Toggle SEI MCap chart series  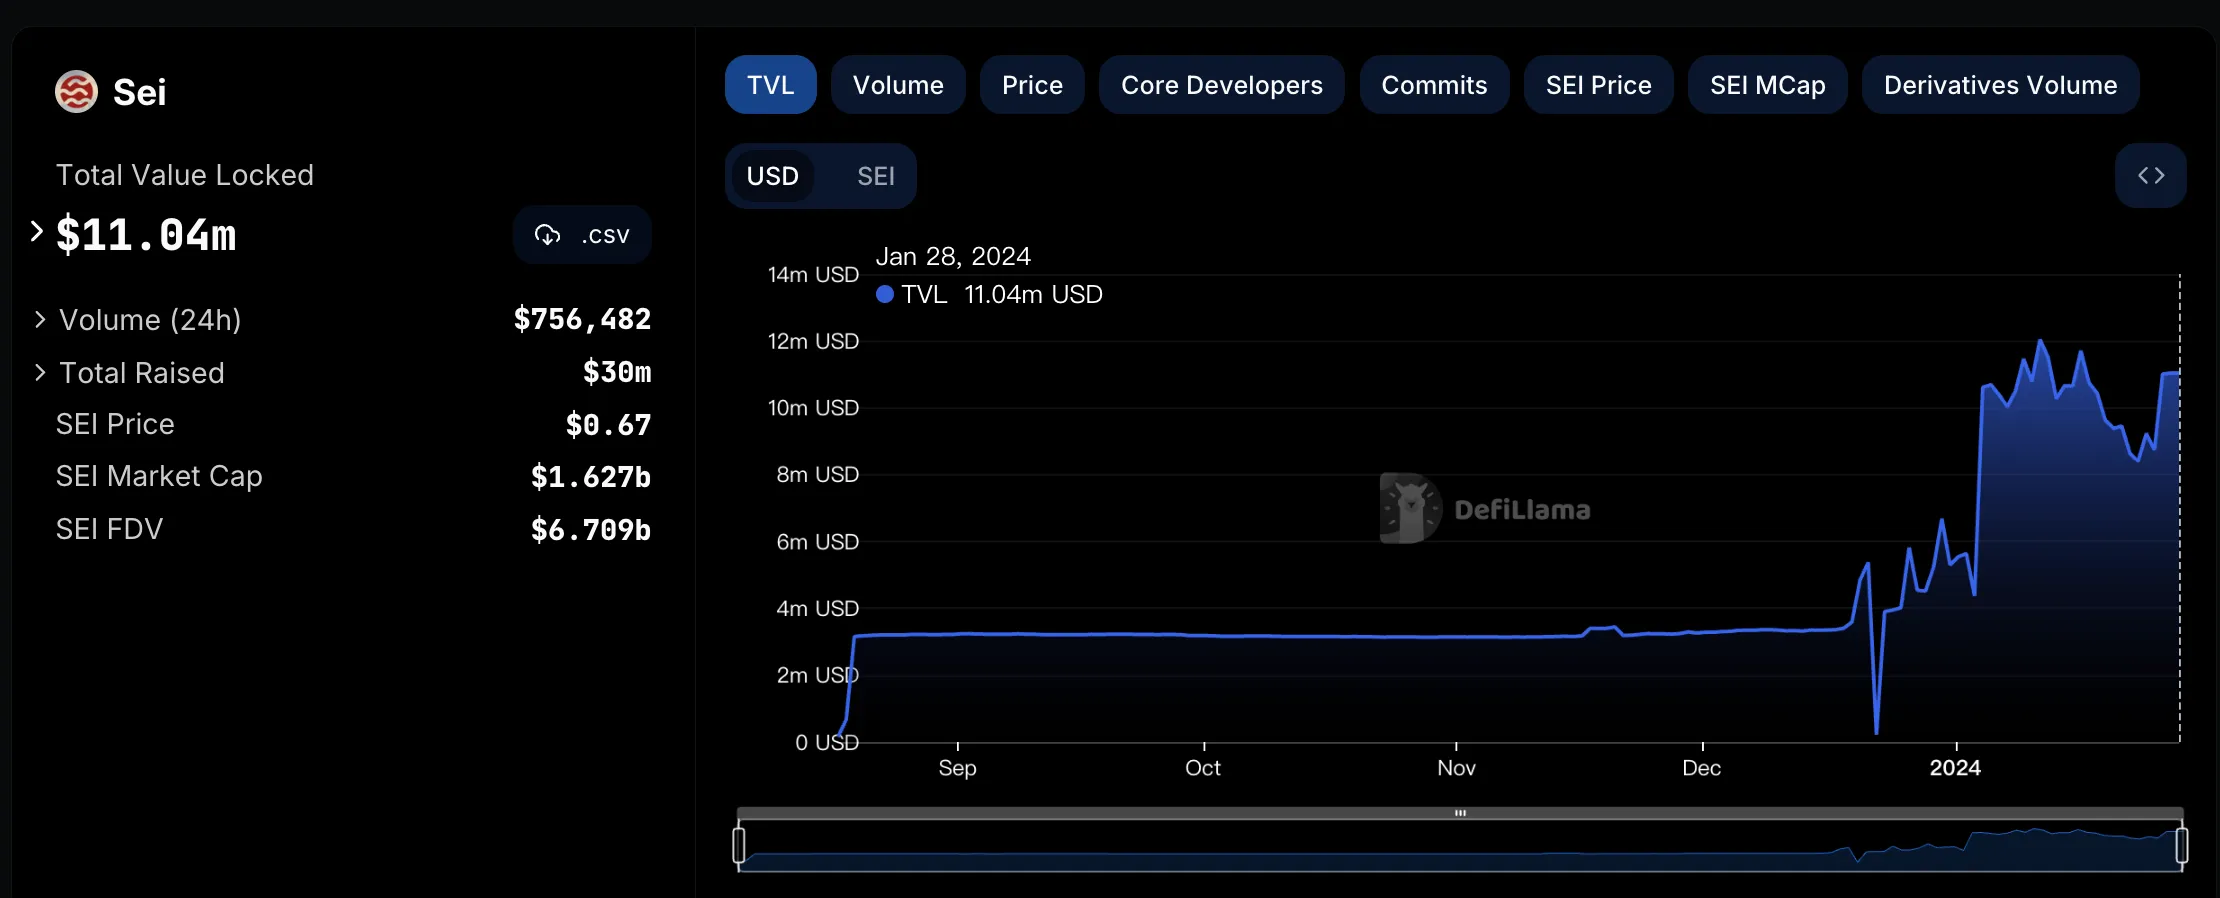tap(1768, 85)
